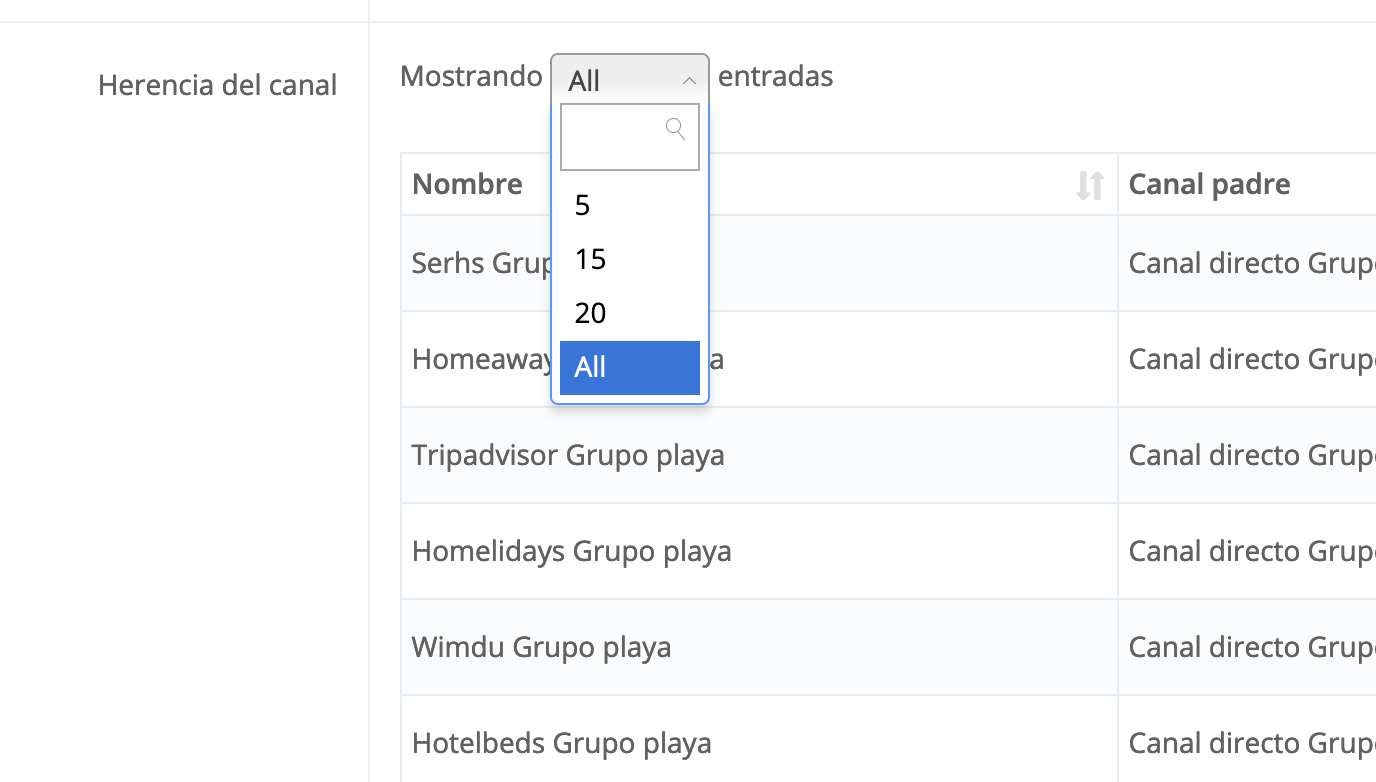Click Canal padre cell in Wimdu row
This screenshot has height=782, width=1376.
[1247, 647]
